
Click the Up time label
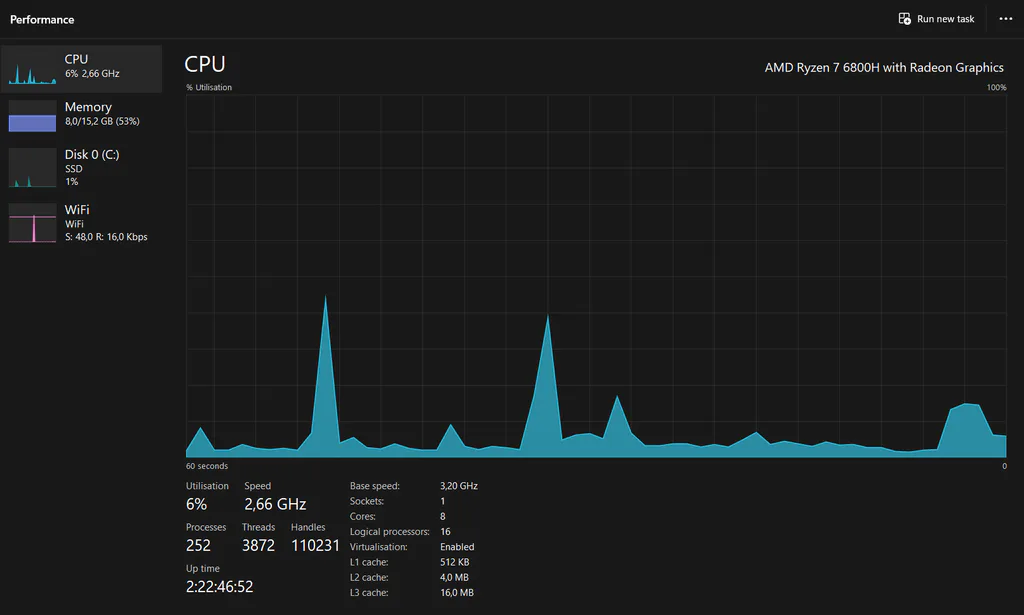point(202,569)
